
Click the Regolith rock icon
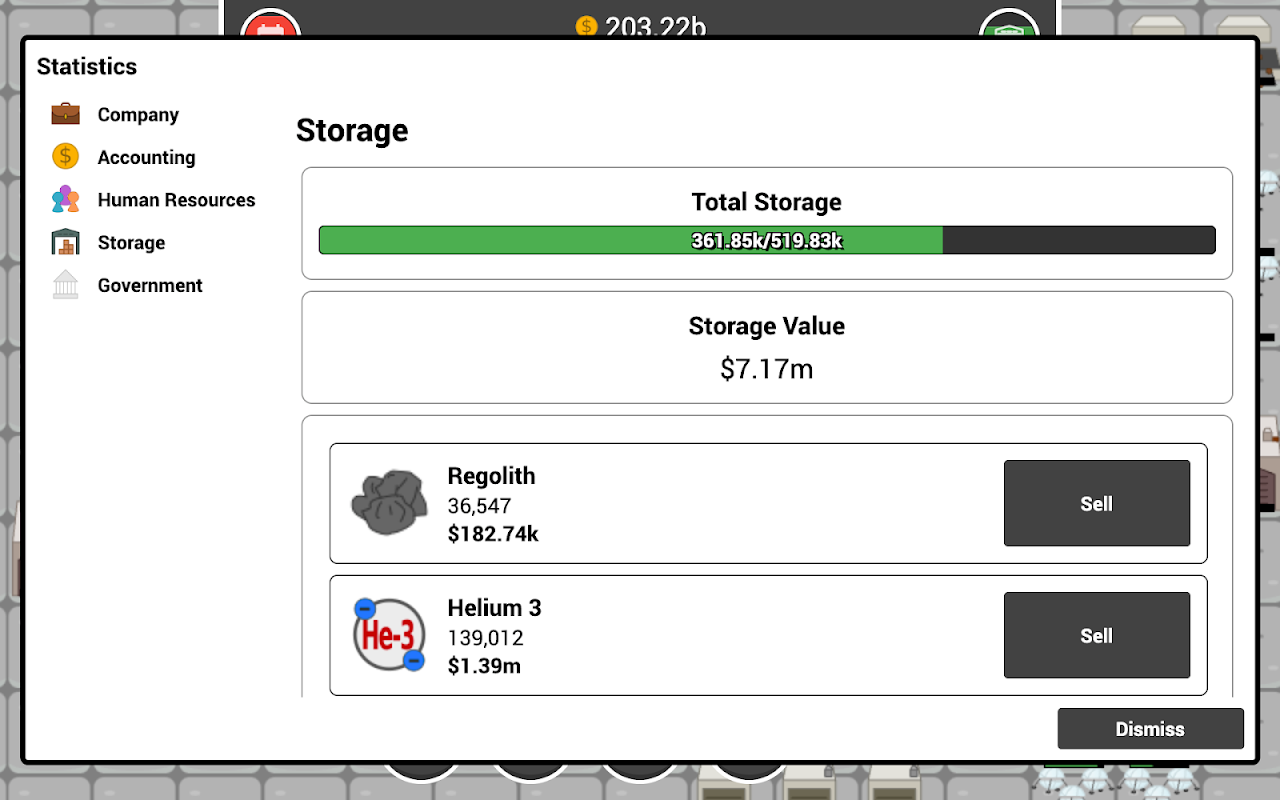pyautogui.click(x=389, y=502)
